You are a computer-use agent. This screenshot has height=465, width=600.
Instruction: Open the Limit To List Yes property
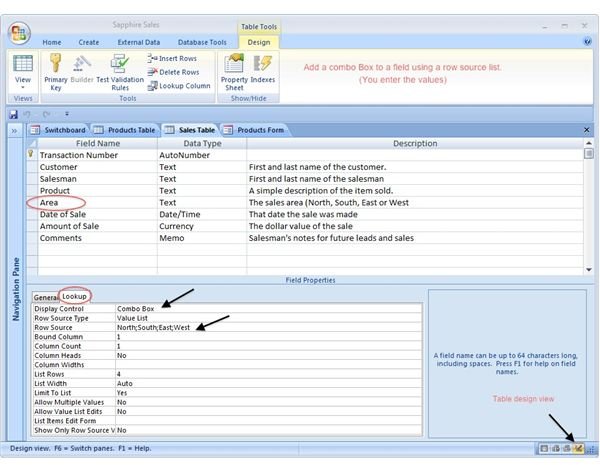pyautogui.click(x=269, y=393)
